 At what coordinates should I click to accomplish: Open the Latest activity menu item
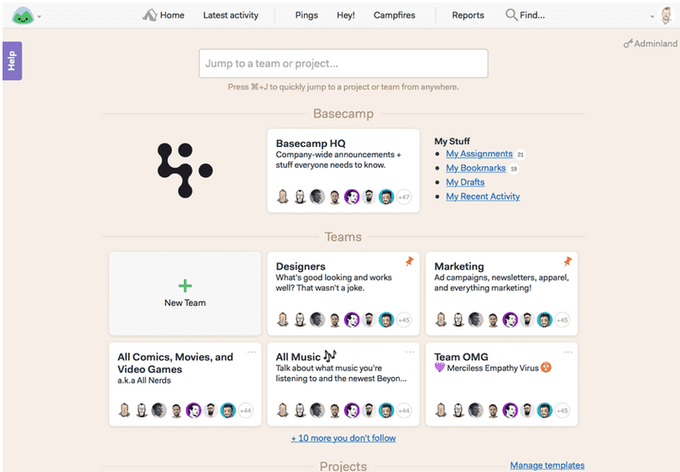tap(230, 15)
